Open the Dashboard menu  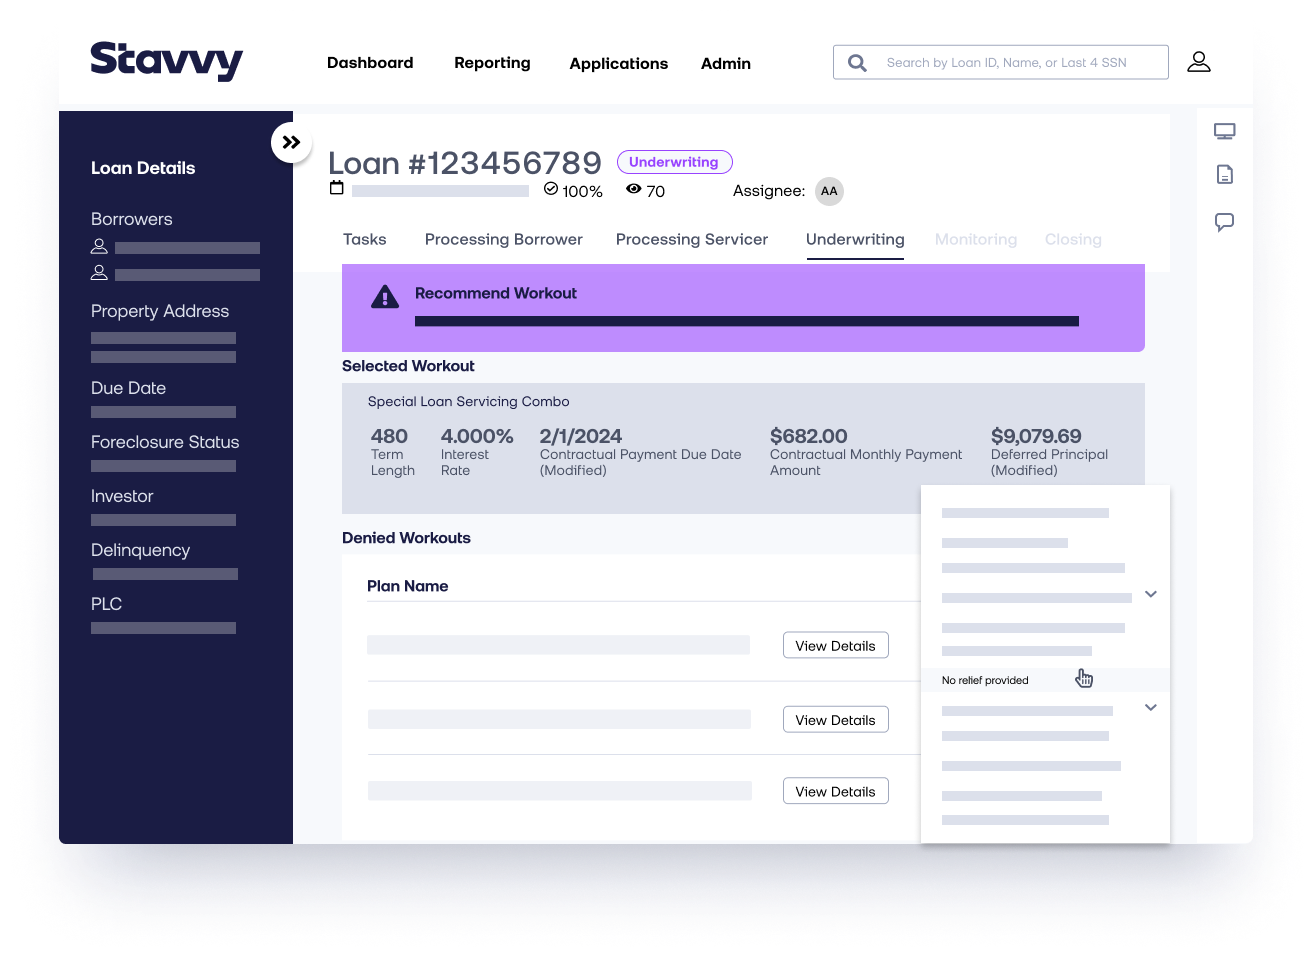[370, 63]
